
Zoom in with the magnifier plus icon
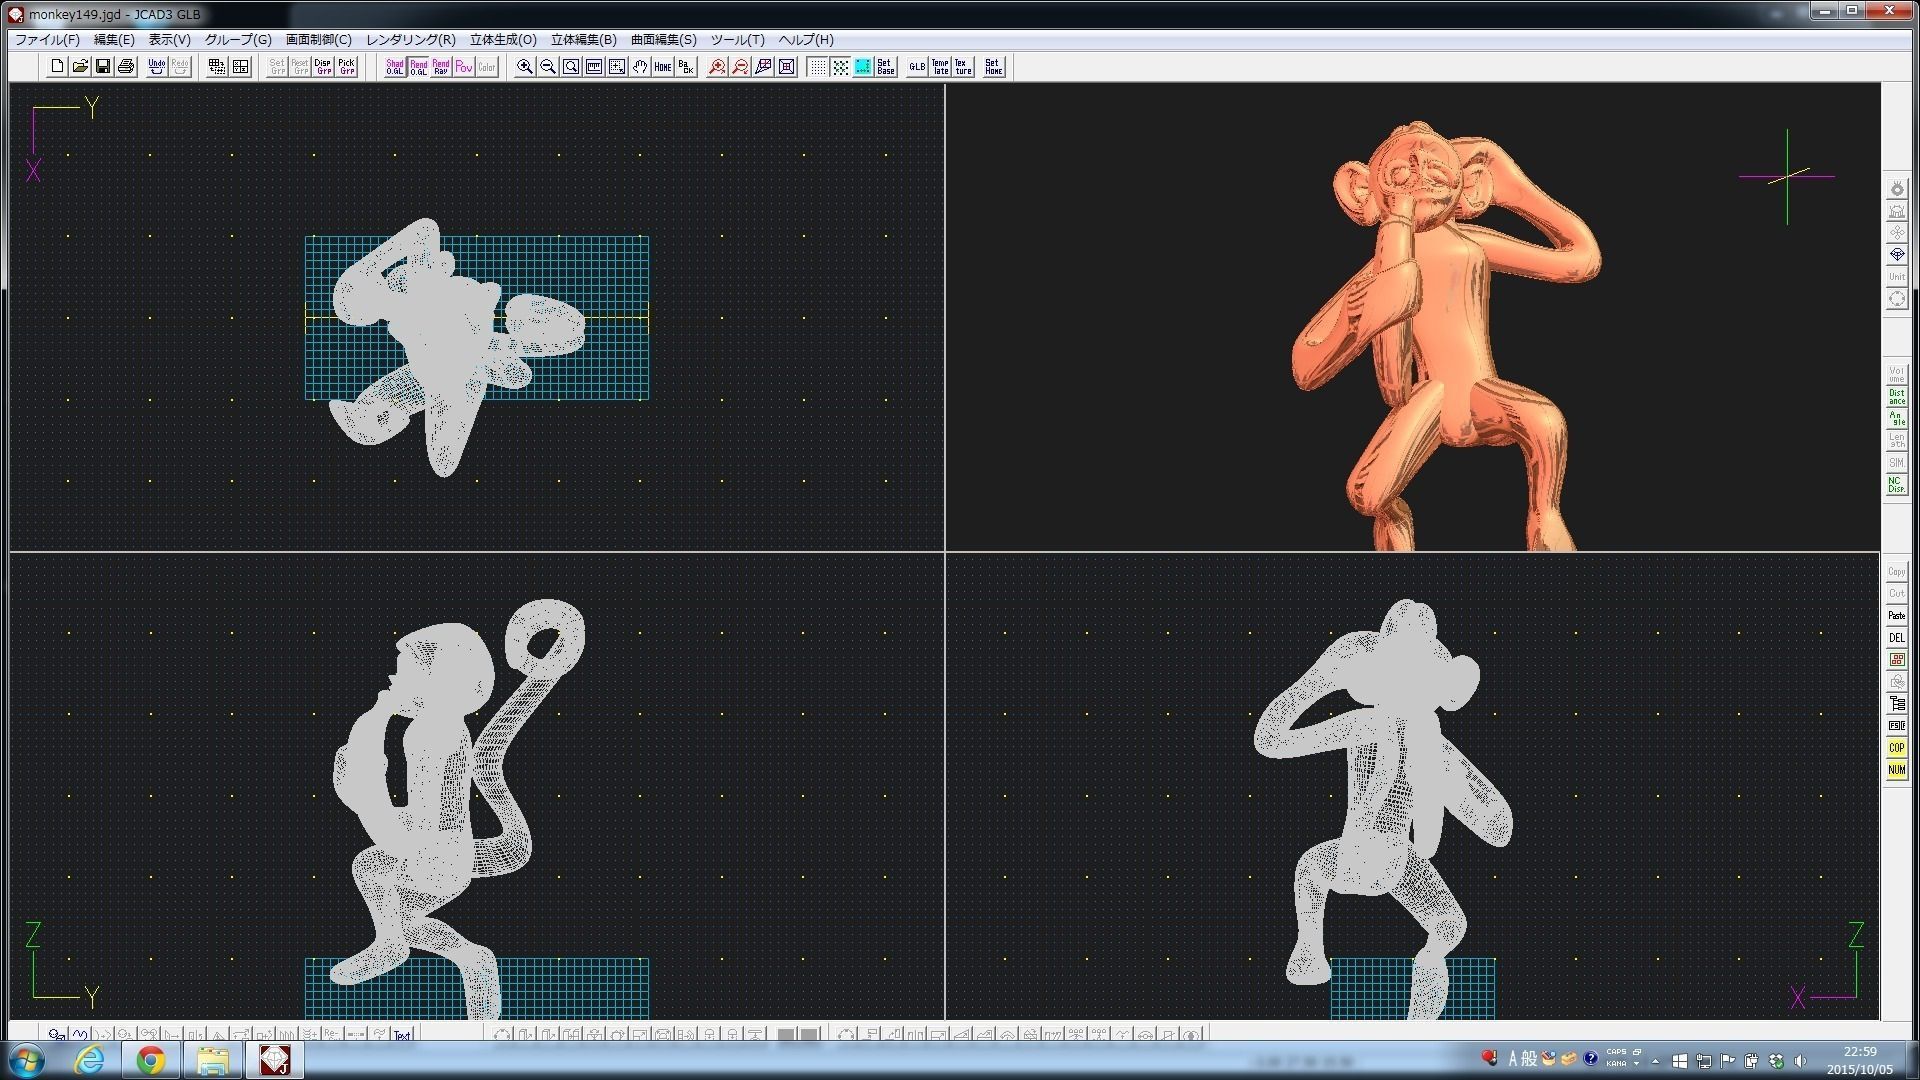(x=525, y=67)
